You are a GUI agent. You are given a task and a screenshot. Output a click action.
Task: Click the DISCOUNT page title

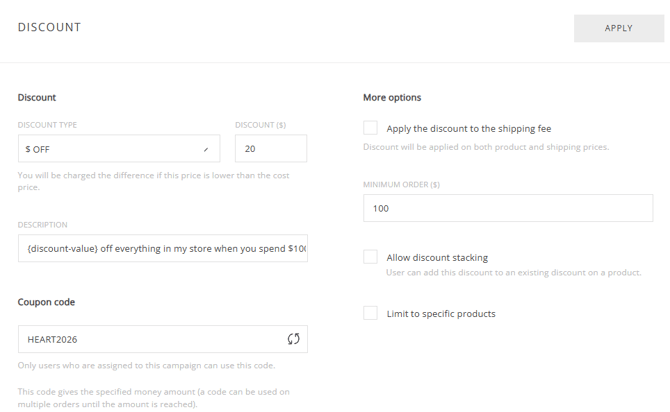[49, 28]
